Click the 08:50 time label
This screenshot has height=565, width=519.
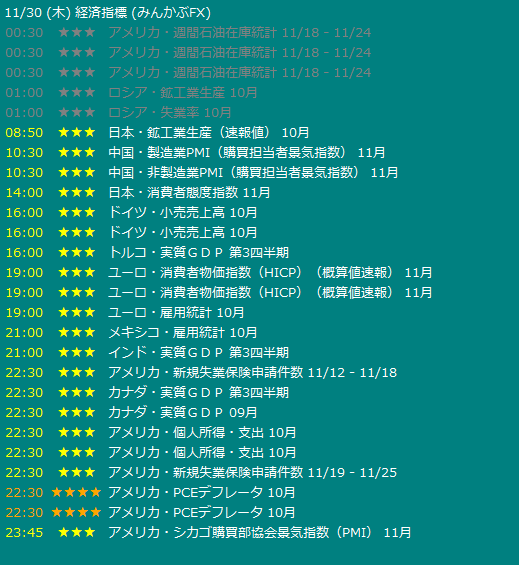coord(24,133)
